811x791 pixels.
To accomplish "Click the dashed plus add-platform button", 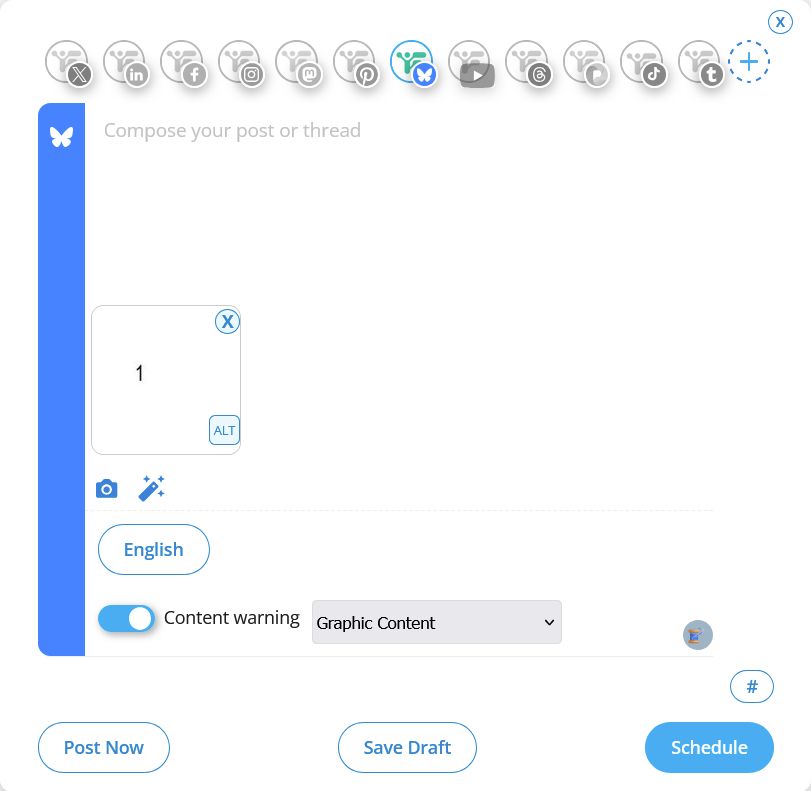I will [x=748, y=61].
